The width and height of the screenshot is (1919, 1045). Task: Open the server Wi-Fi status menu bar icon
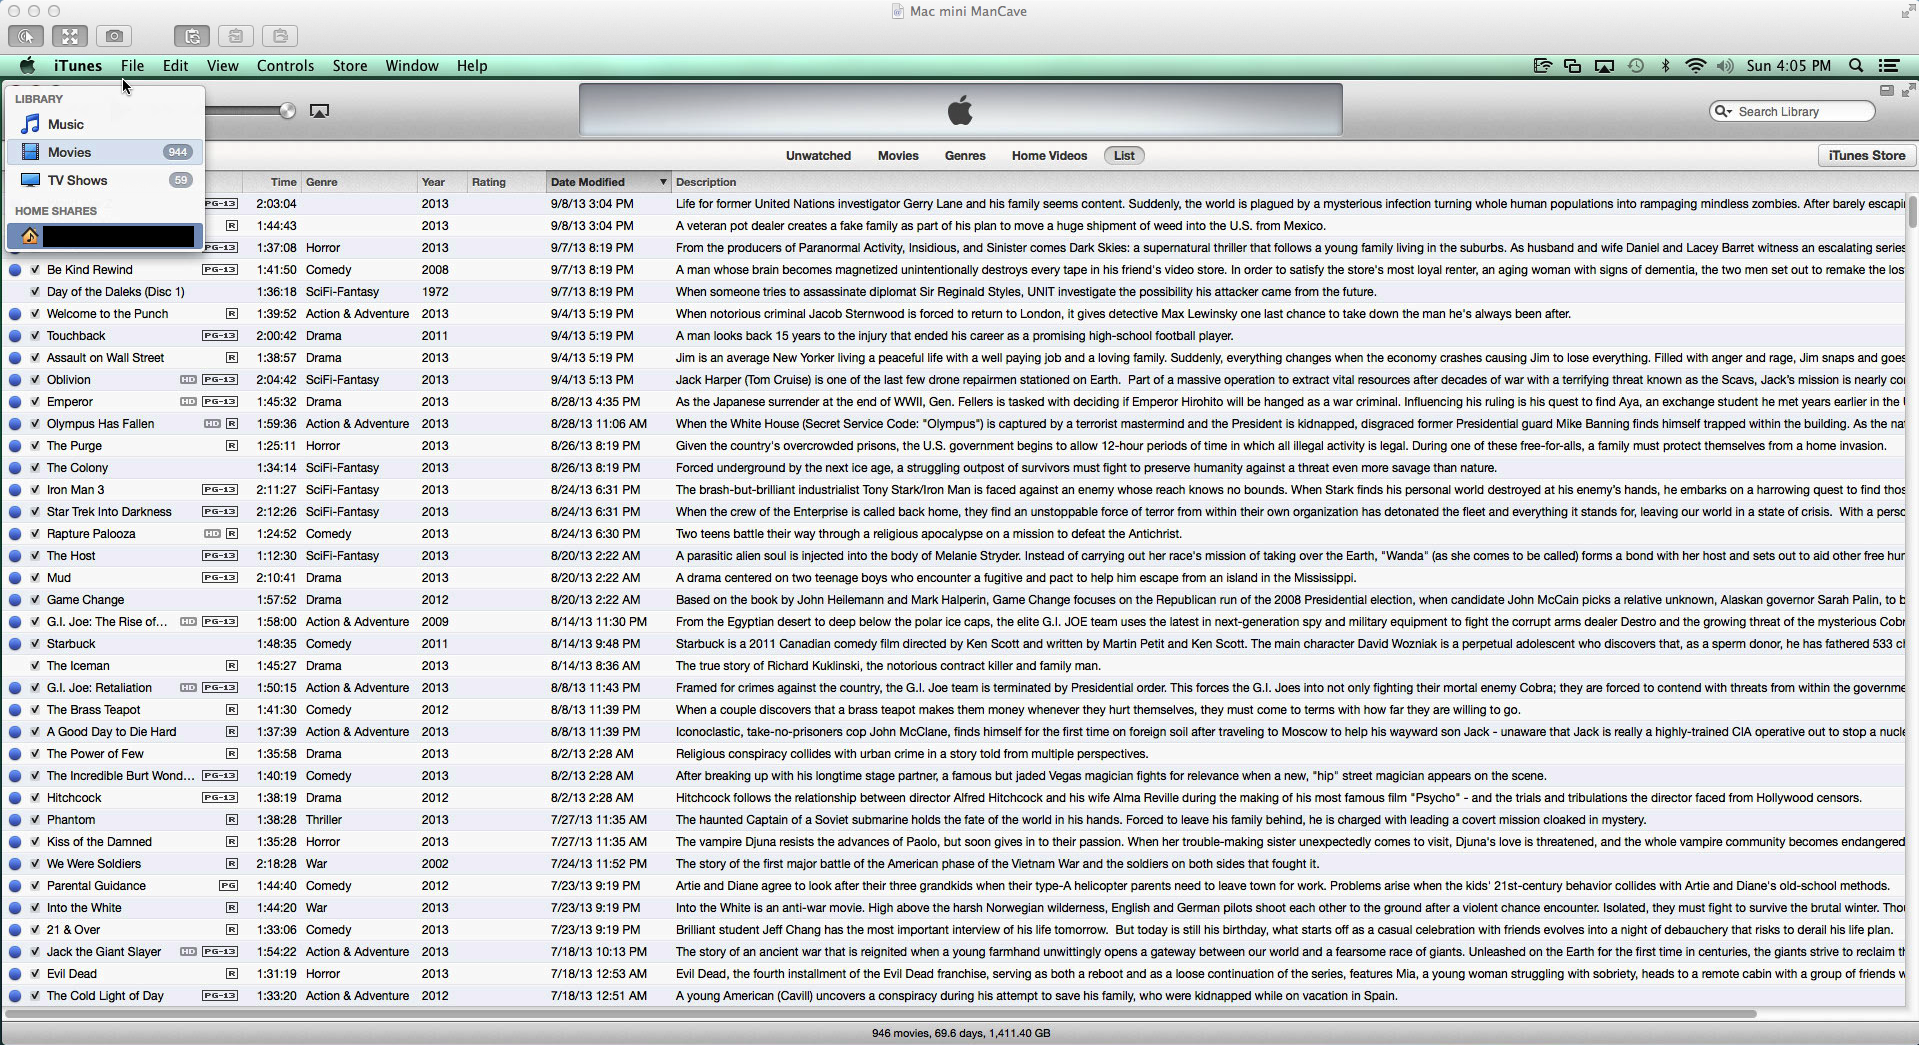click(x=1542, y=66)
